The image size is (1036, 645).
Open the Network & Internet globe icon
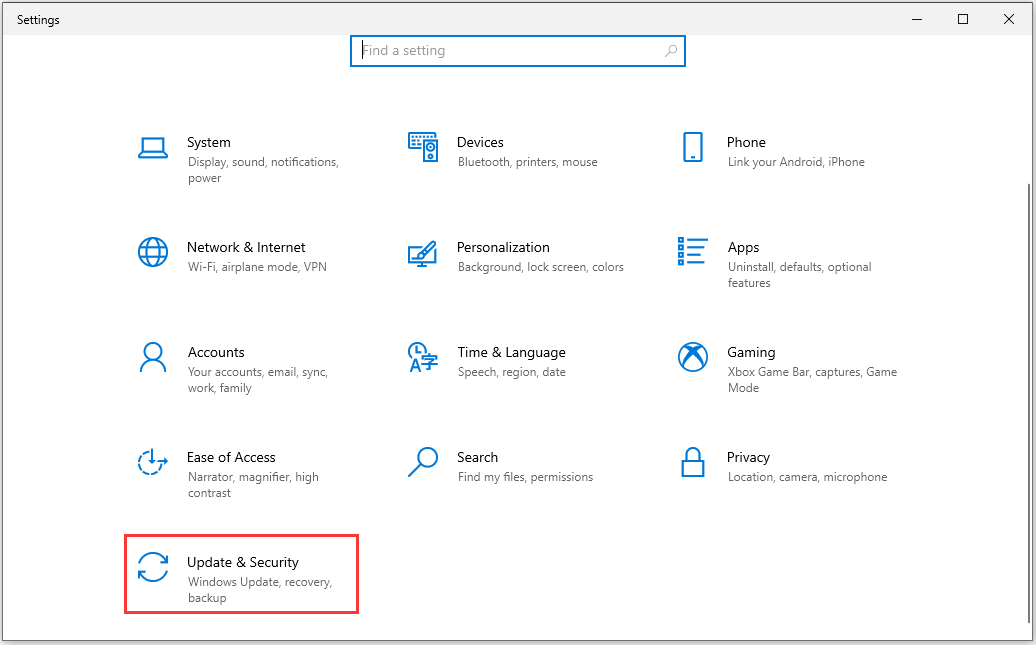[x=153, y=252]
